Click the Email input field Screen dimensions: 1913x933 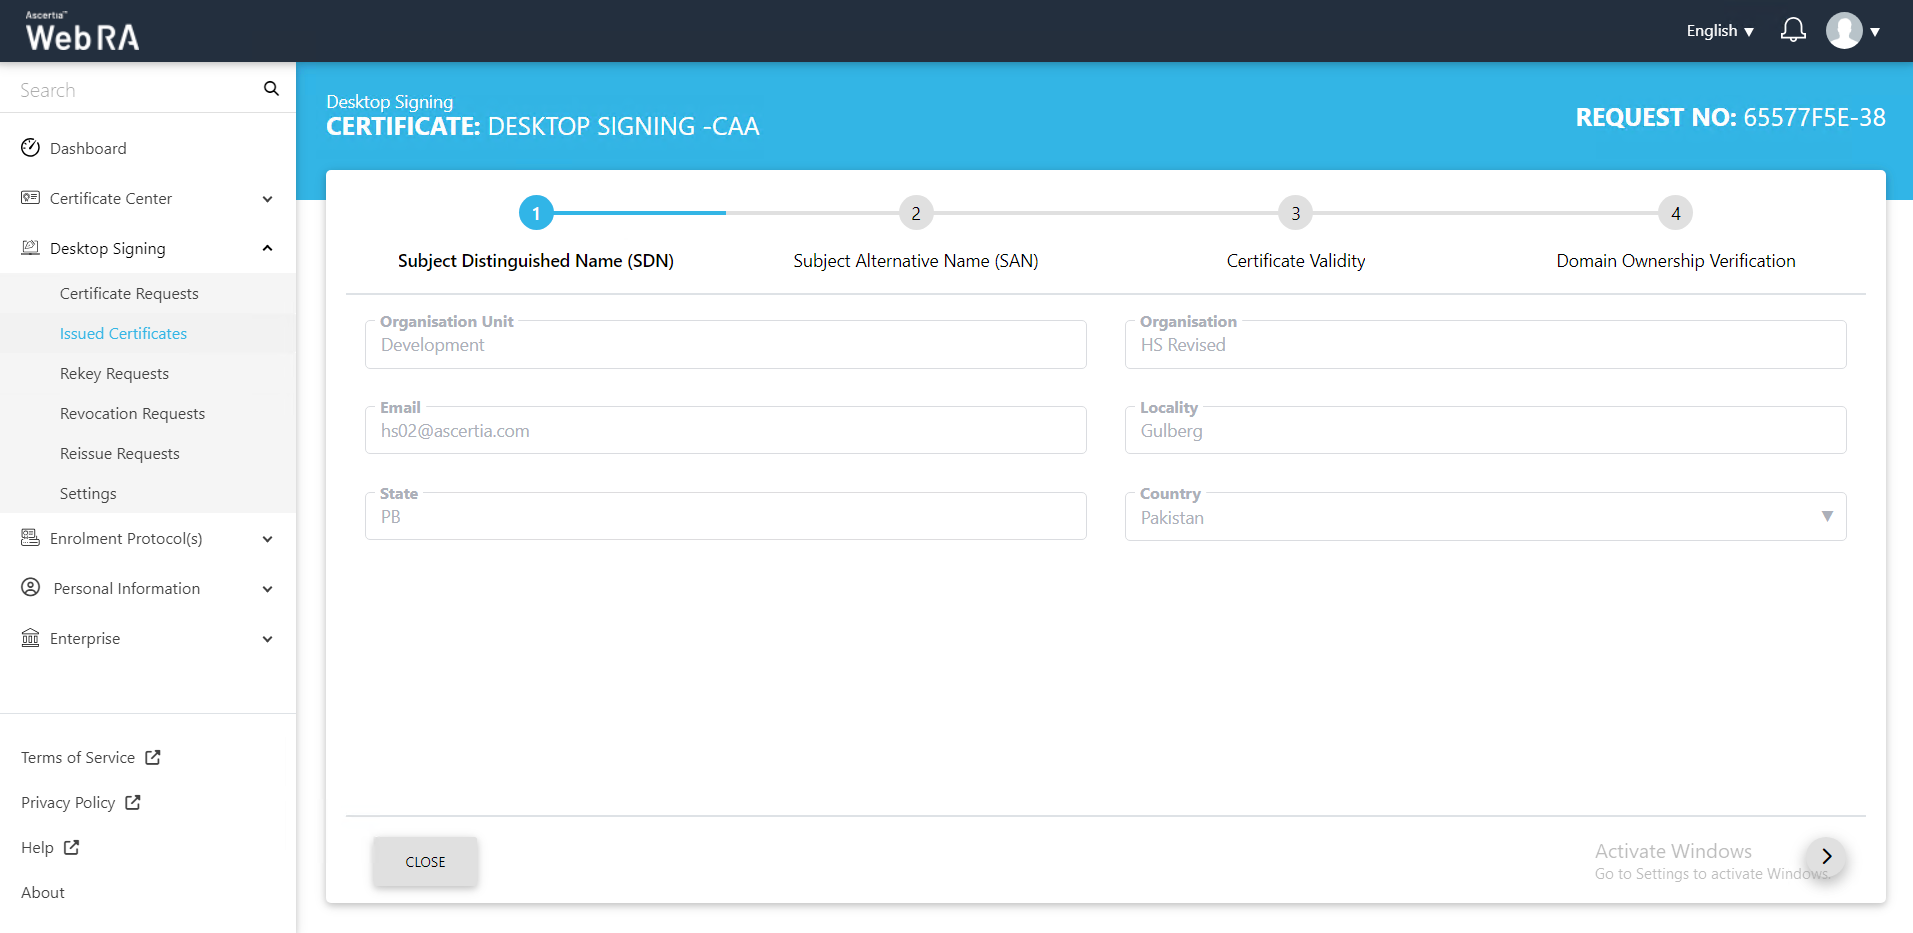(725, 431)
